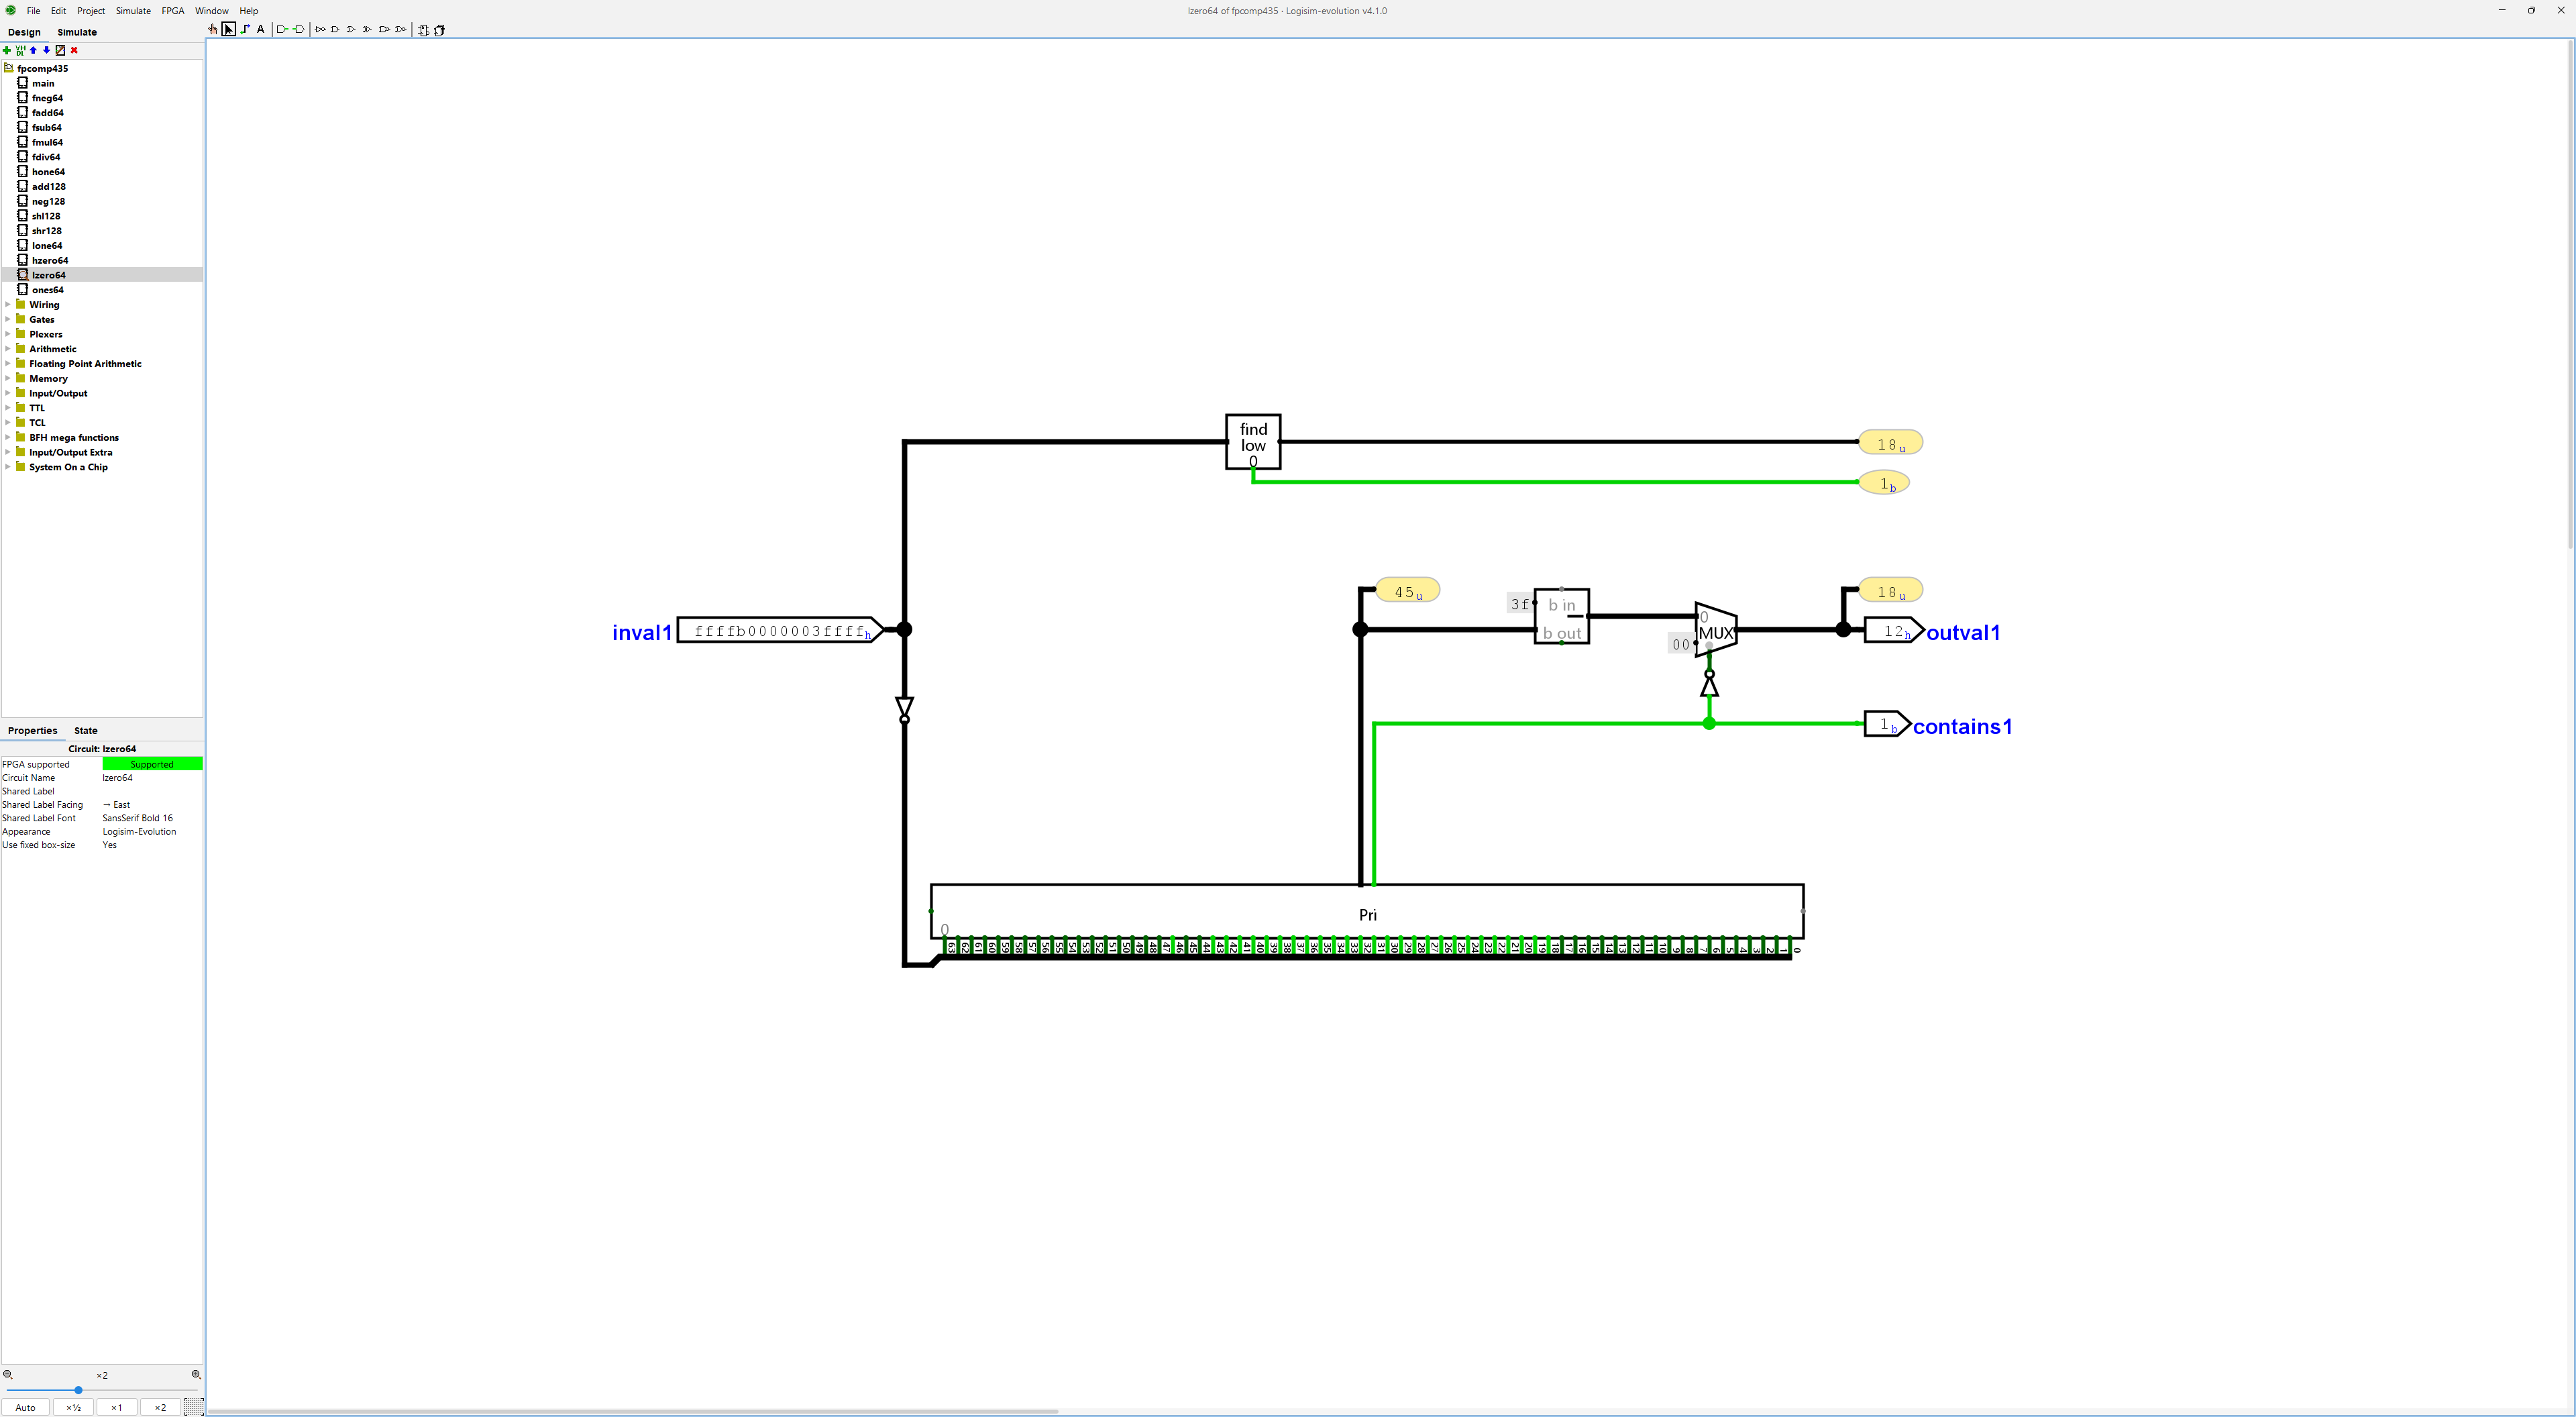Expand the BFH mega functions folder
The width and height of the screenshot is (2576, 1417).
(x=8, y=438)
